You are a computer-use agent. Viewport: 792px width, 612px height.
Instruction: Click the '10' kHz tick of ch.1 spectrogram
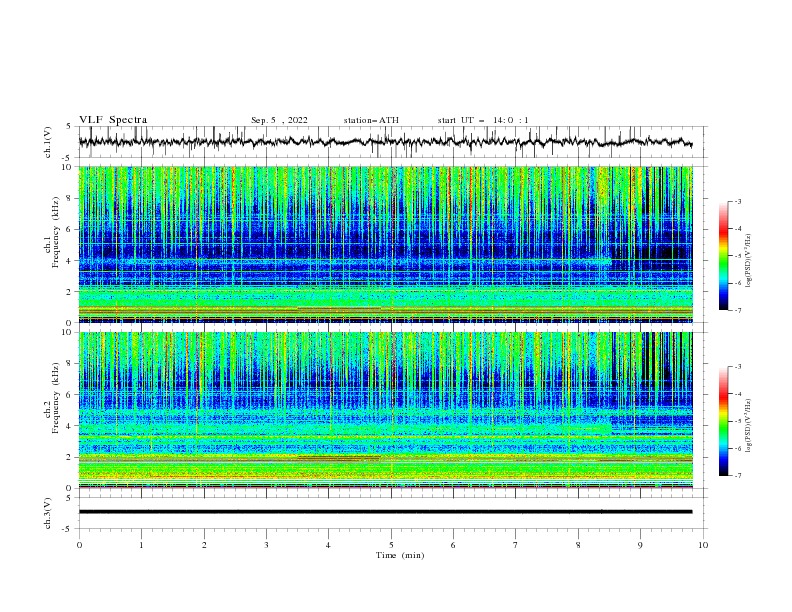click(x=69, y=167)
